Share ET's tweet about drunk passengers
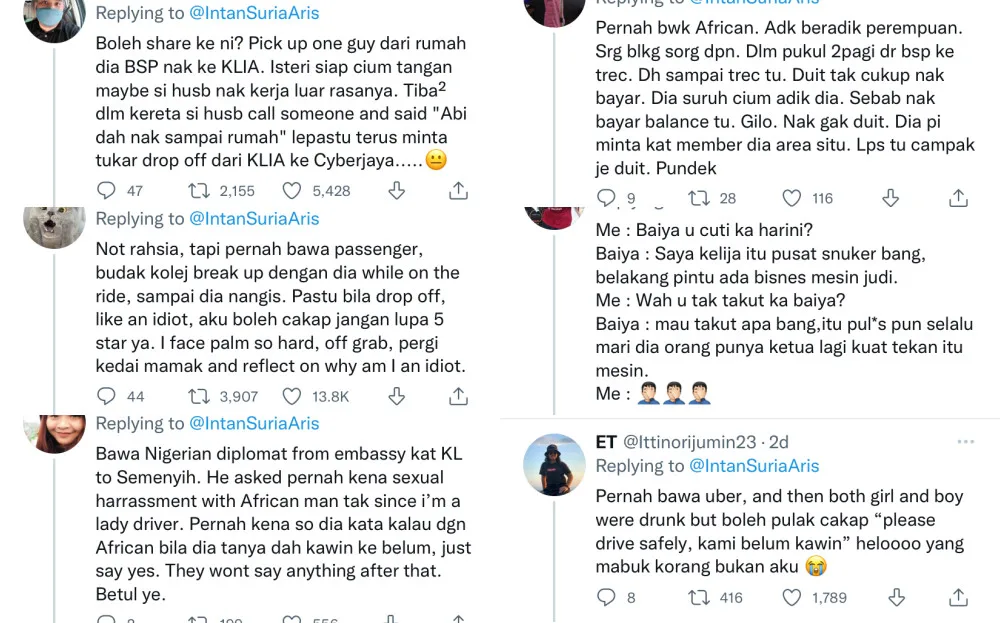1000x623 pixels. point(958,597)
